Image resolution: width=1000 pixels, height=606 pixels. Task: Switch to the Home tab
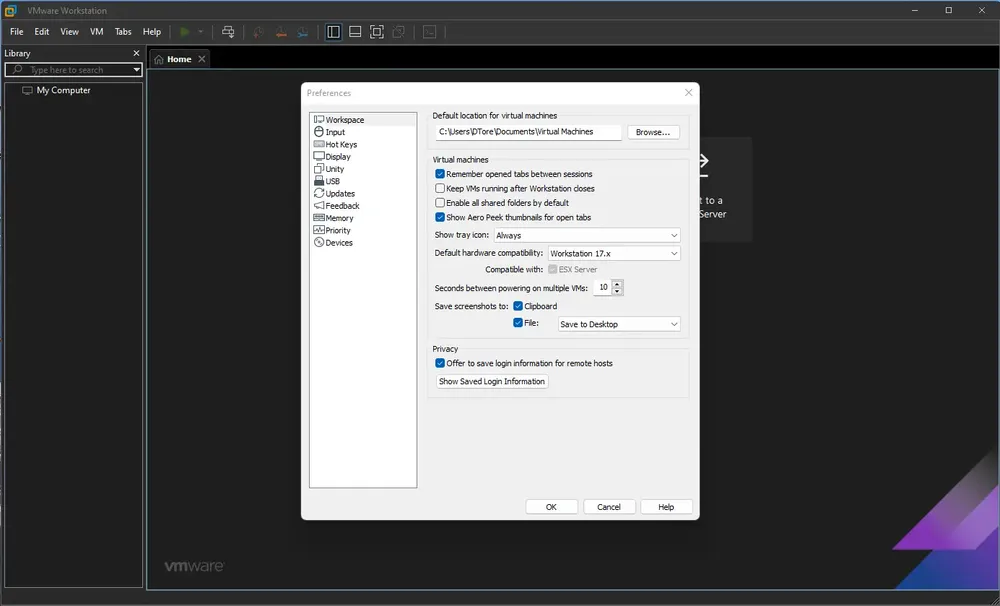pyautogui.click(x=179, y=59)
